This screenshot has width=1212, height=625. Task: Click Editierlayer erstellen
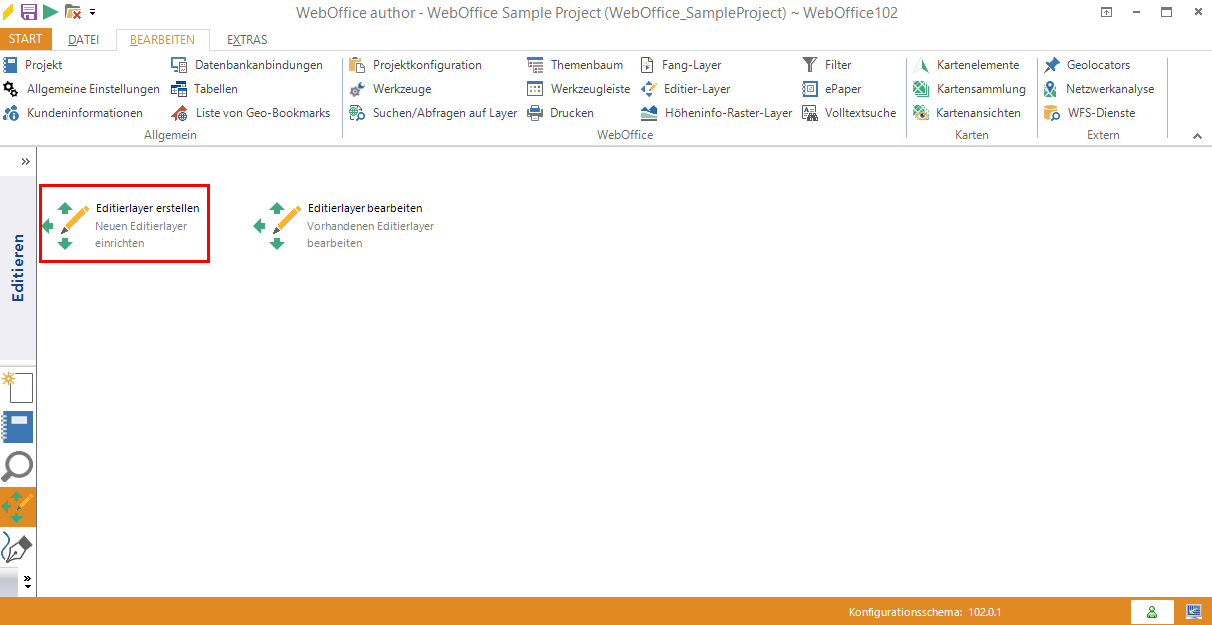point(124,224)
